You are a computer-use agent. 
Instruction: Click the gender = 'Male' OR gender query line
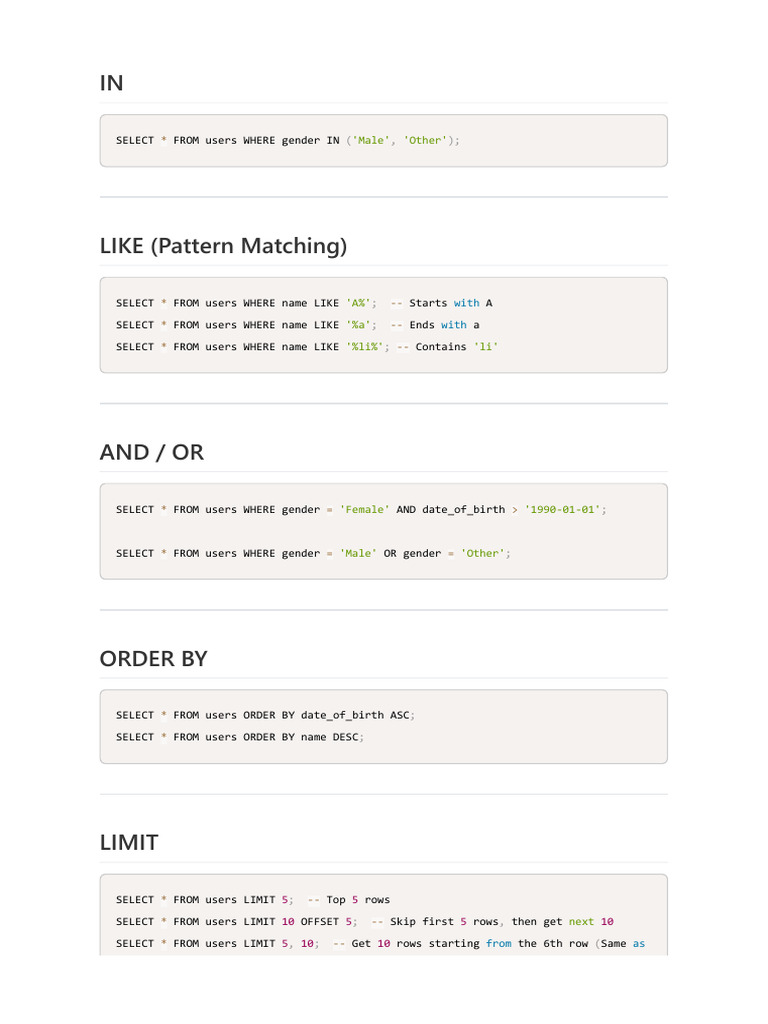click(313, 553)
